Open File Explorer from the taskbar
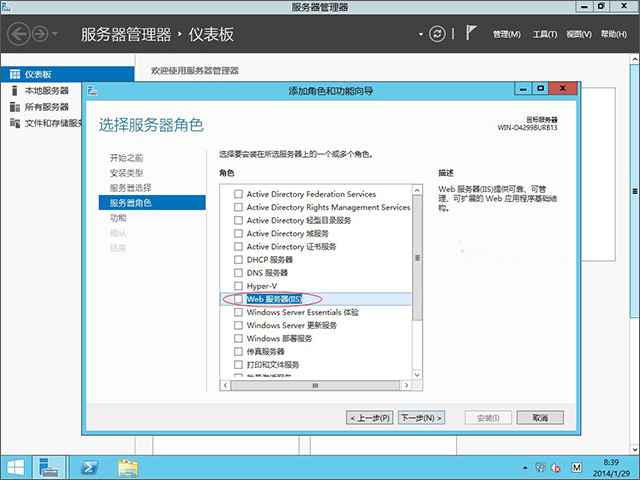The width and height of the screenshot is (640, 480). (x=128, y=468)
